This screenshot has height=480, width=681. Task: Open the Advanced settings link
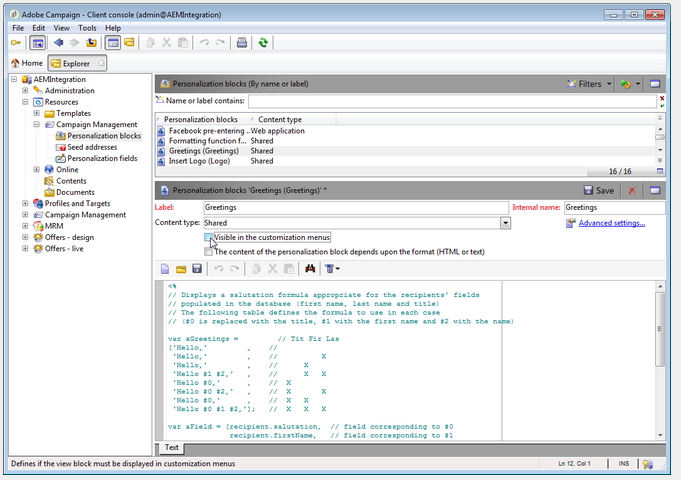(611, 223)
